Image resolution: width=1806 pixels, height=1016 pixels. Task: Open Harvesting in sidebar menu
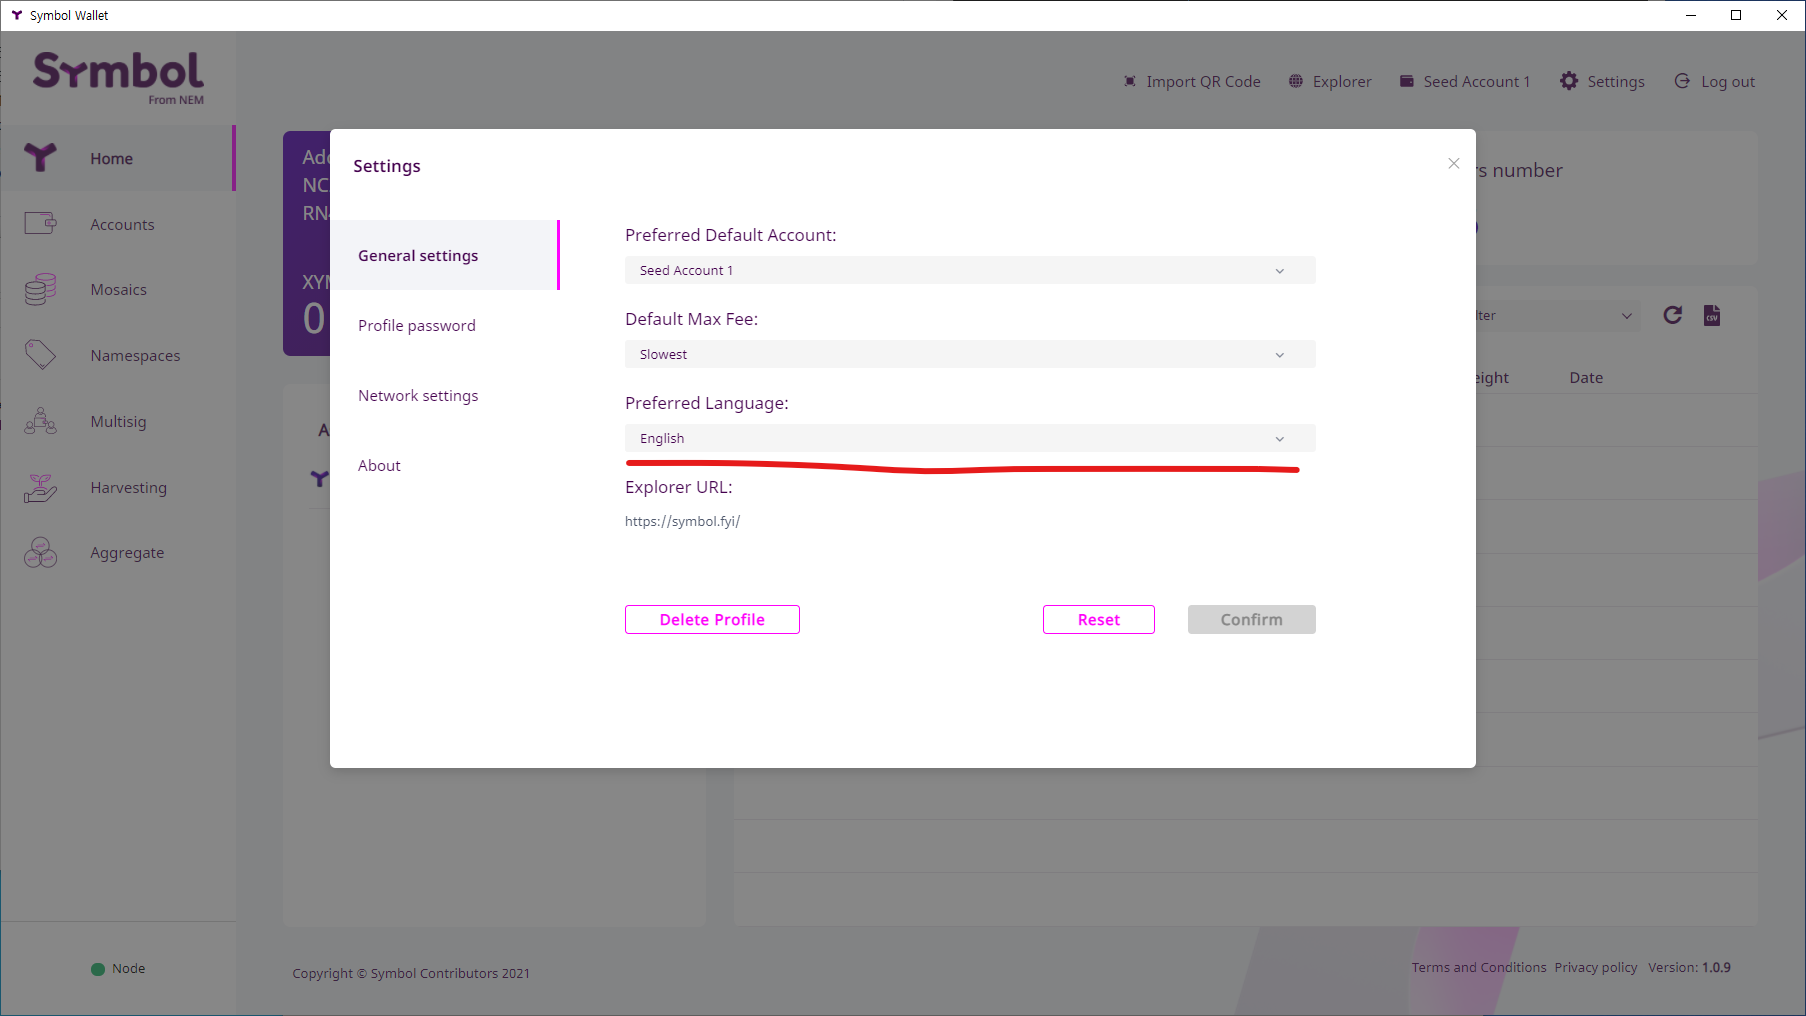click(128, 487)
